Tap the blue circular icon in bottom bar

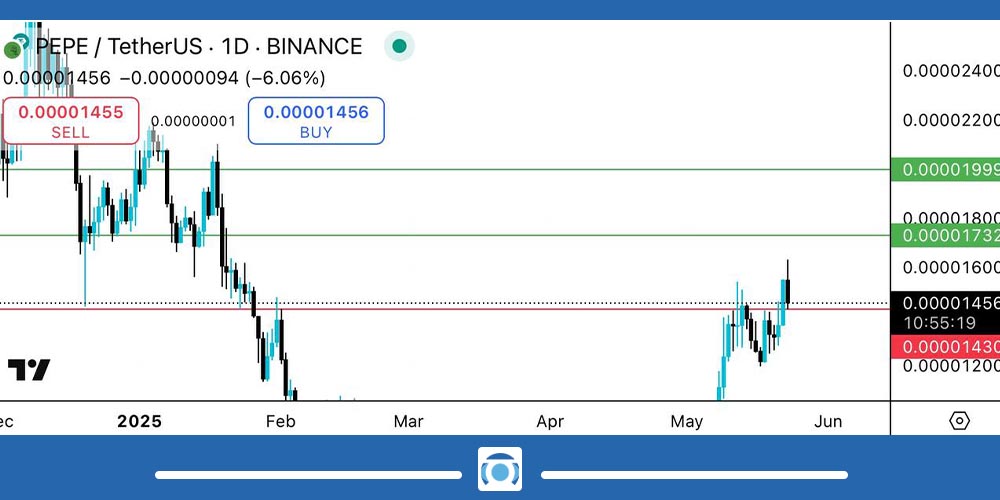click(x=500, y=470)
